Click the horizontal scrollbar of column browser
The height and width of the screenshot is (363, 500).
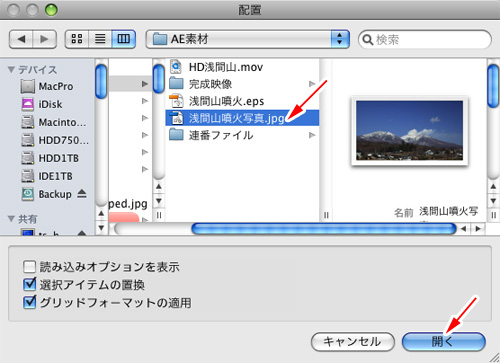pyautogui.click(x=323, y=229)
